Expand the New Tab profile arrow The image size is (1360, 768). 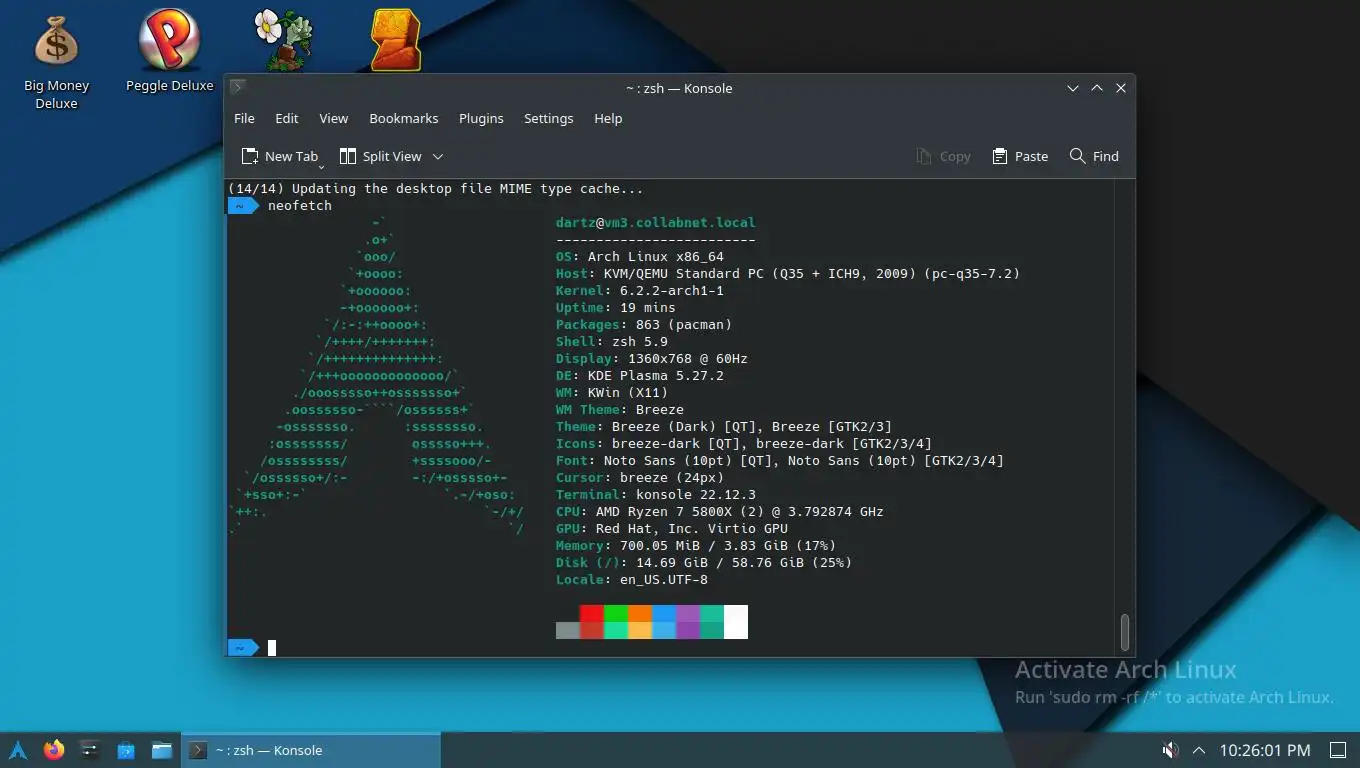tap(321, 165)
